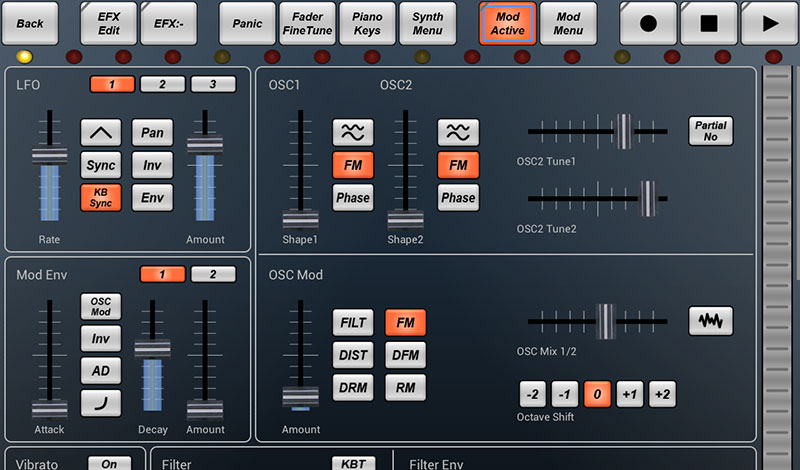Choose the OSC2 sine waveform icon button
This screenshot has width=800, height=470.
click(458, 133)
